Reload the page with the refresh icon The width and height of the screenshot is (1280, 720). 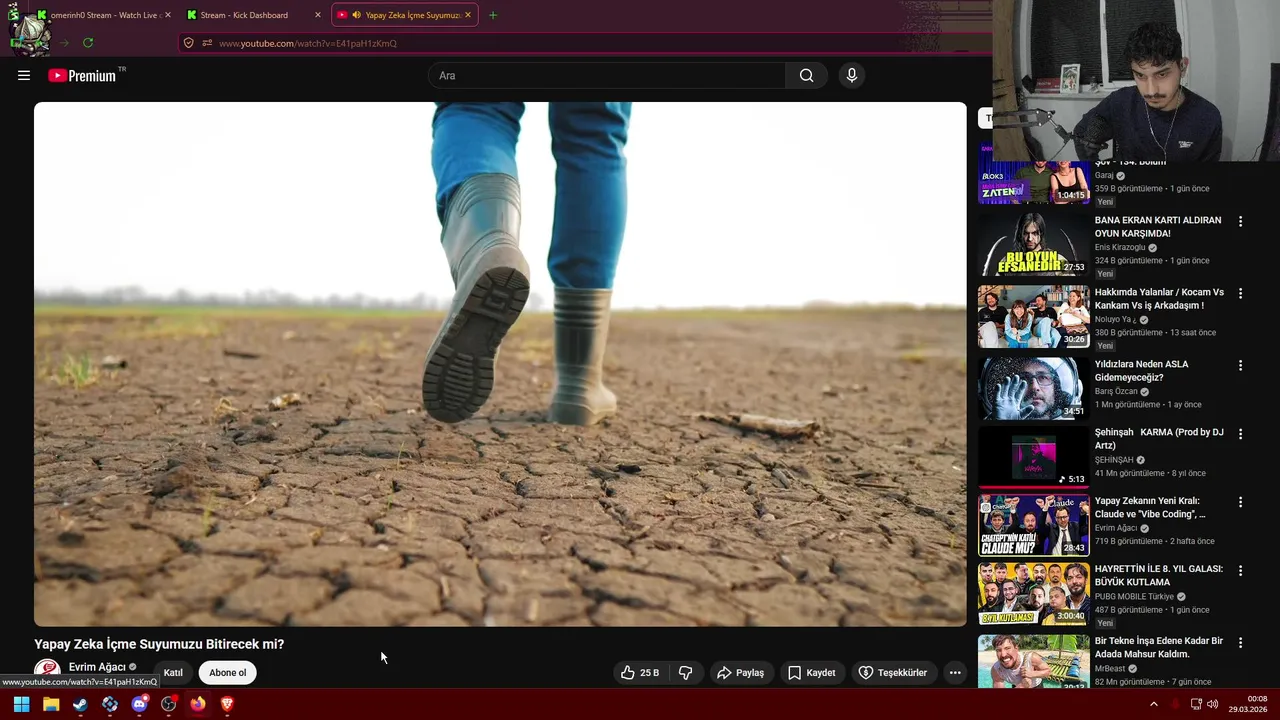pyautogui.click(x=88, y=43)
